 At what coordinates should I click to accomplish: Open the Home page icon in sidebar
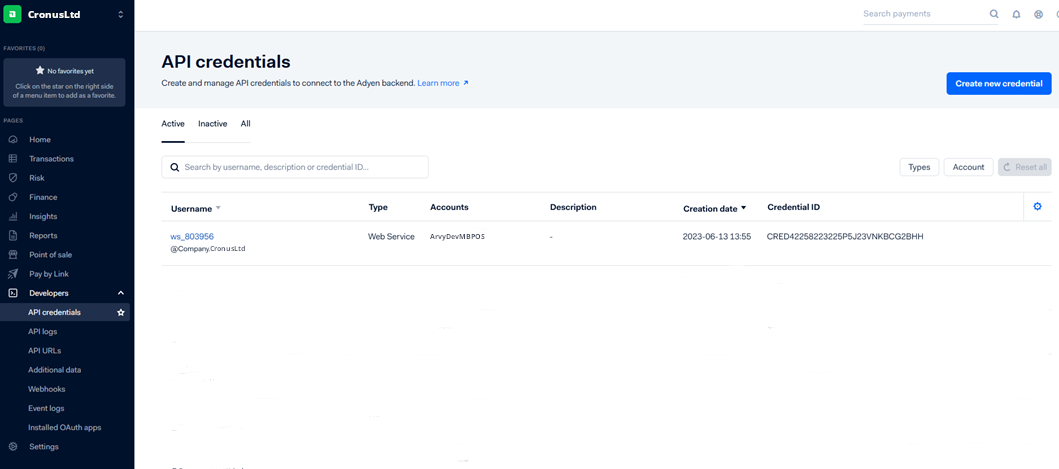coord(13,140)
